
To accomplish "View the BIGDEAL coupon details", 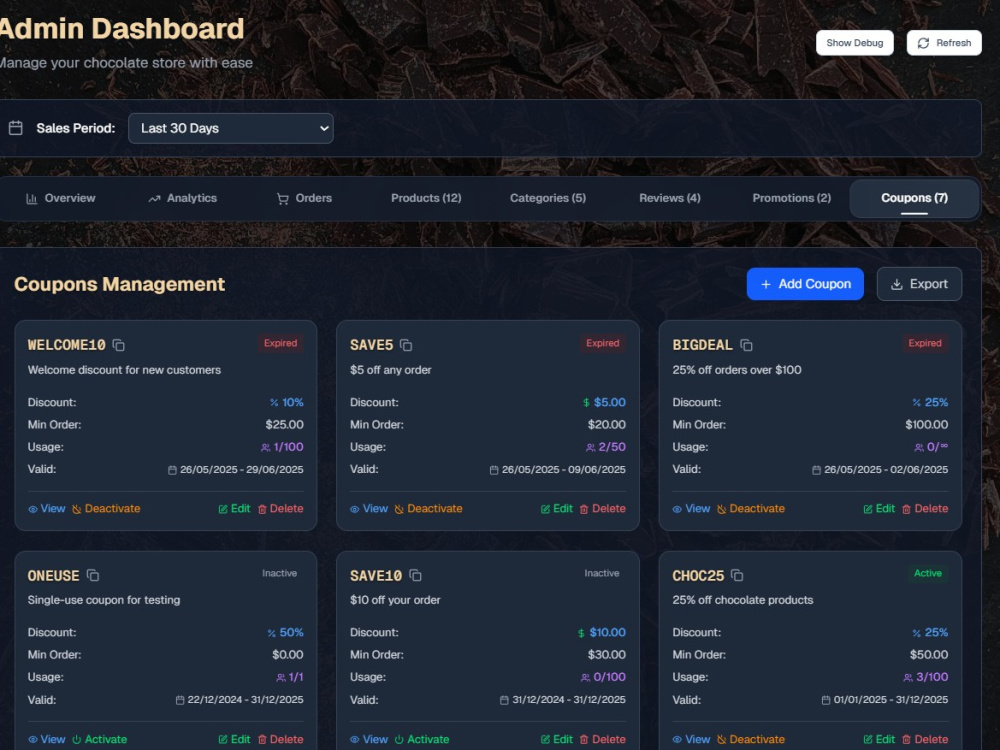I will tap(691, 509).
